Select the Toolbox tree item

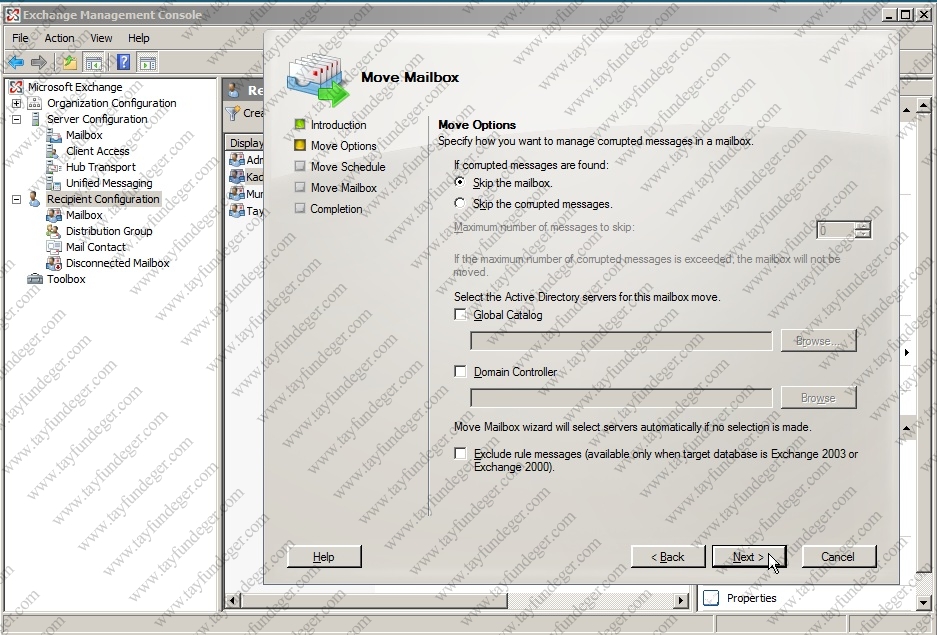(x=66, y=279)
